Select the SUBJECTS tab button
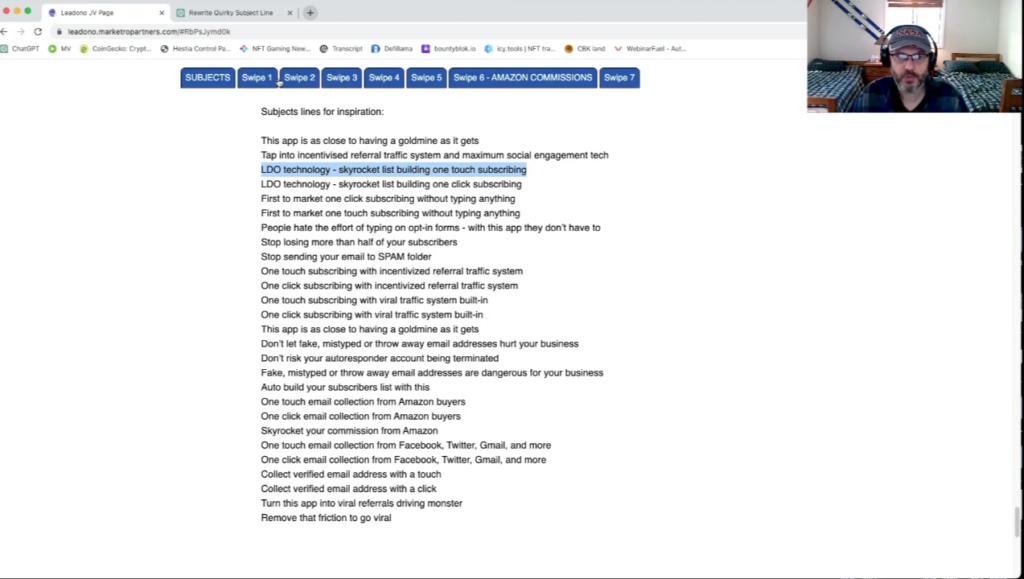This screenshot has height=579, width=1024. (x=207, y=78)
